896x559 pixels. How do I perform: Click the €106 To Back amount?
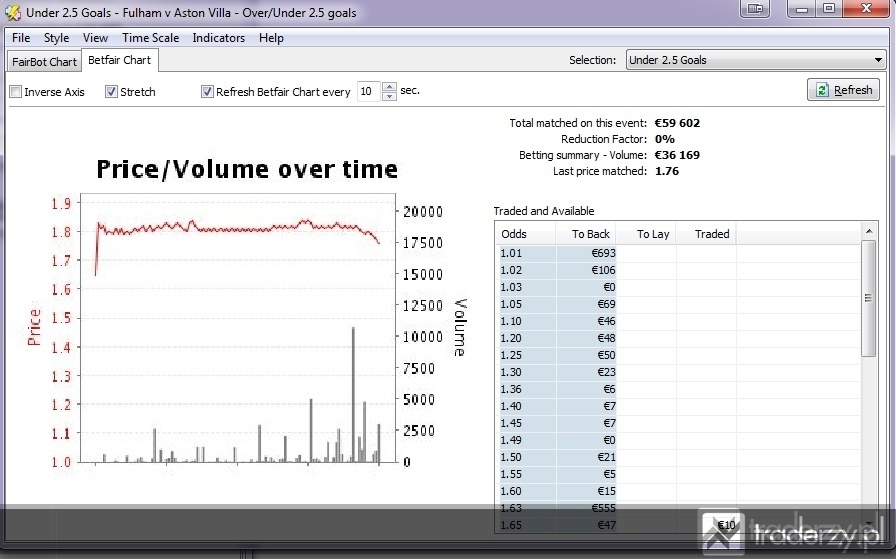pos(603,270)
